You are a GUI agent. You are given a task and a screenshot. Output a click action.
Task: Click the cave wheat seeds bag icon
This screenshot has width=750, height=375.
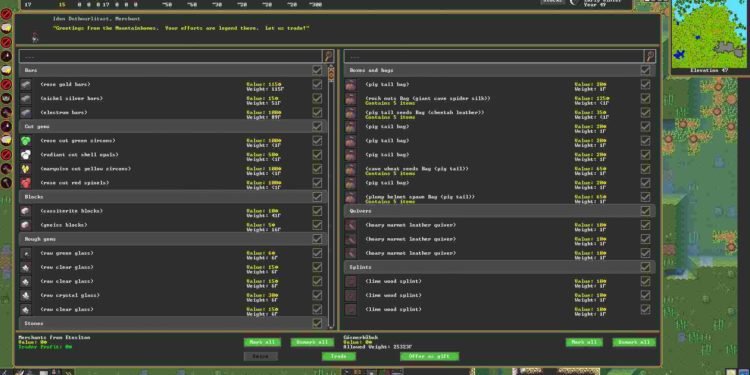[351, 169]
